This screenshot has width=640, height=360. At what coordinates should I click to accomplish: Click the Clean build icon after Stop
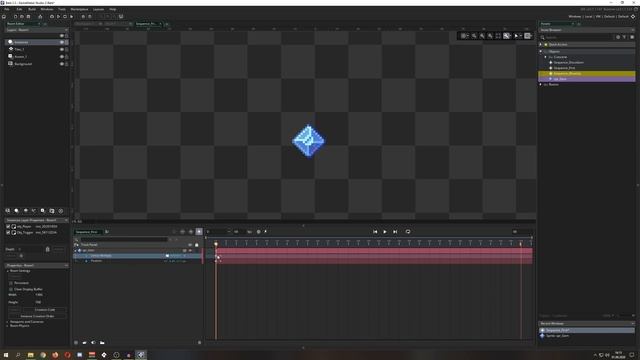coord(71,16)
